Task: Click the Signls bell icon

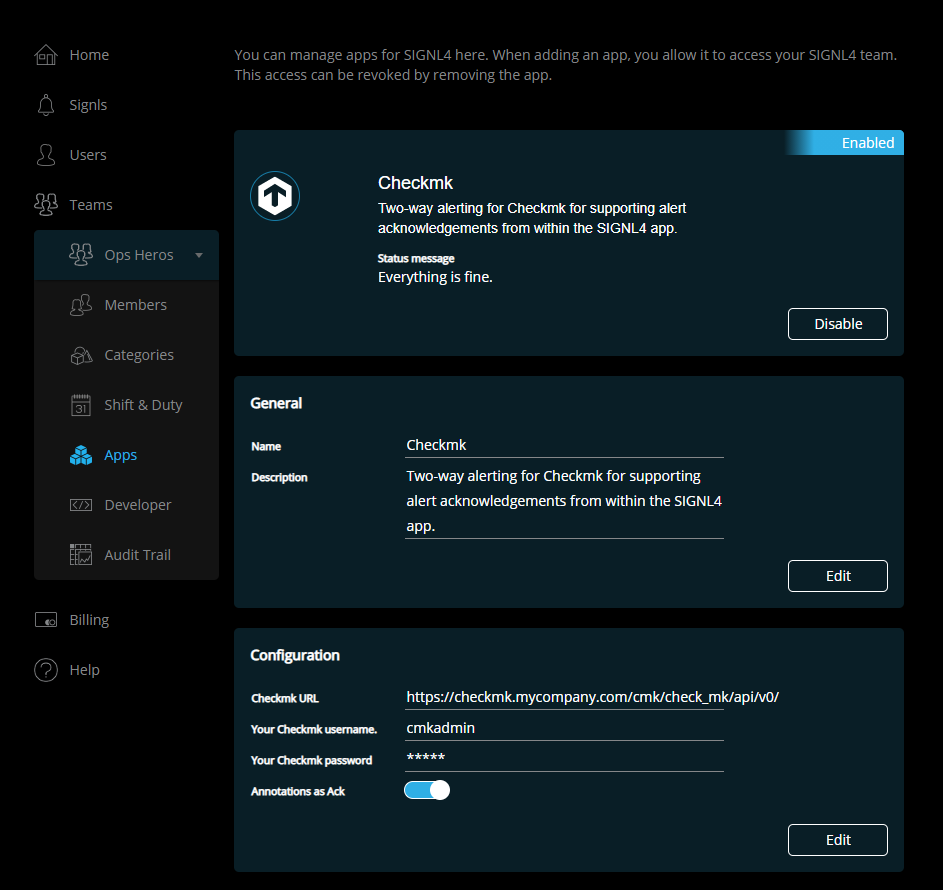Action: point(46,105)
